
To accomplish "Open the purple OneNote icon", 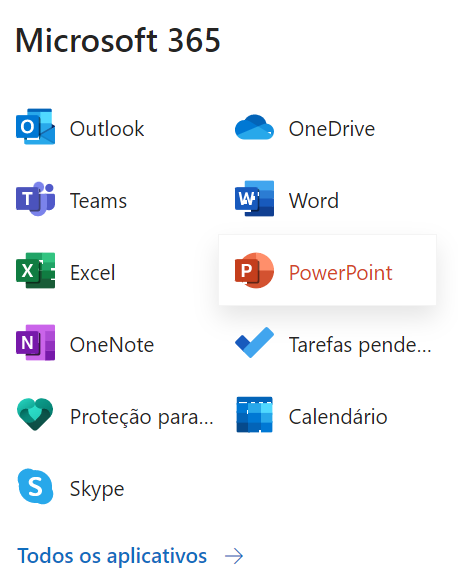I will [x=36, y=342].
